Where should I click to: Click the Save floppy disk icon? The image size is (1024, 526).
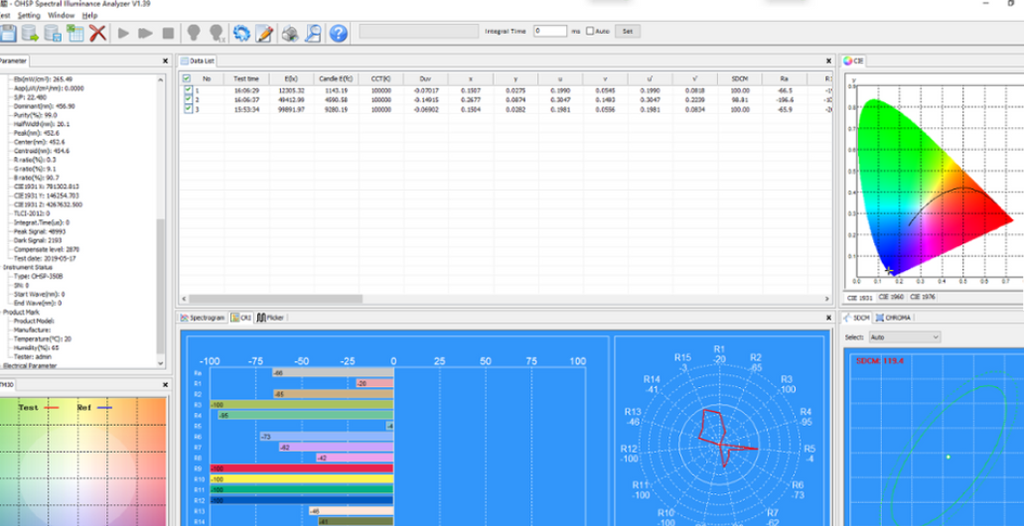click(7, 33)
